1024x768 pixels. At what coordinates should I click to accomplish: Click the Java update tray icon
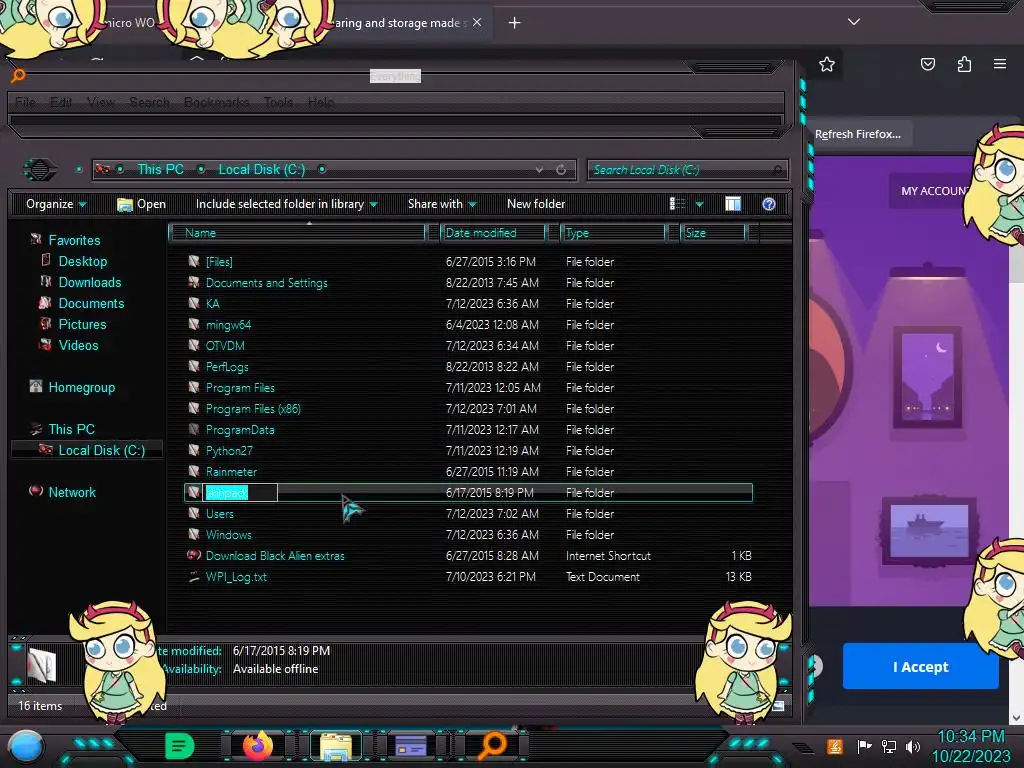tap(835, 746)
